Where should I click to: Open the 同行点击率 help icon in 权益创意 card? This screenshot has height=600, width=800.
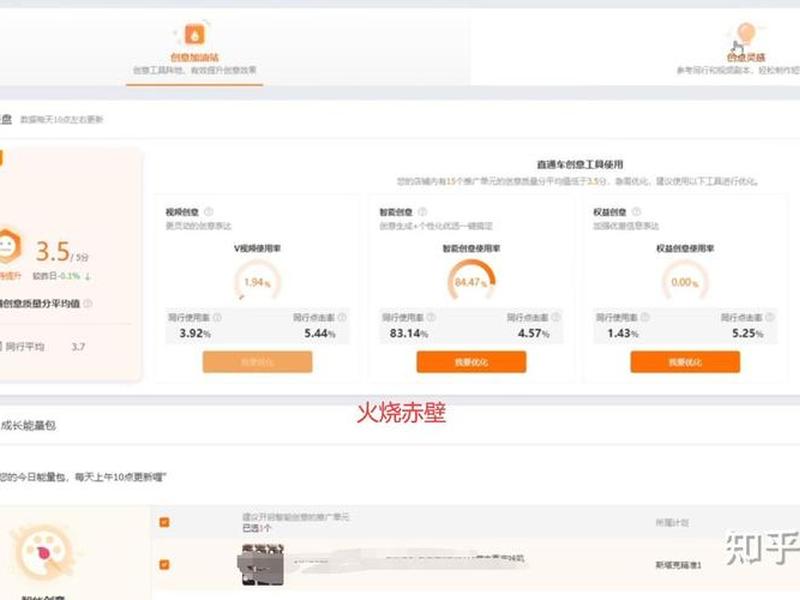click(x=769, y=317)
